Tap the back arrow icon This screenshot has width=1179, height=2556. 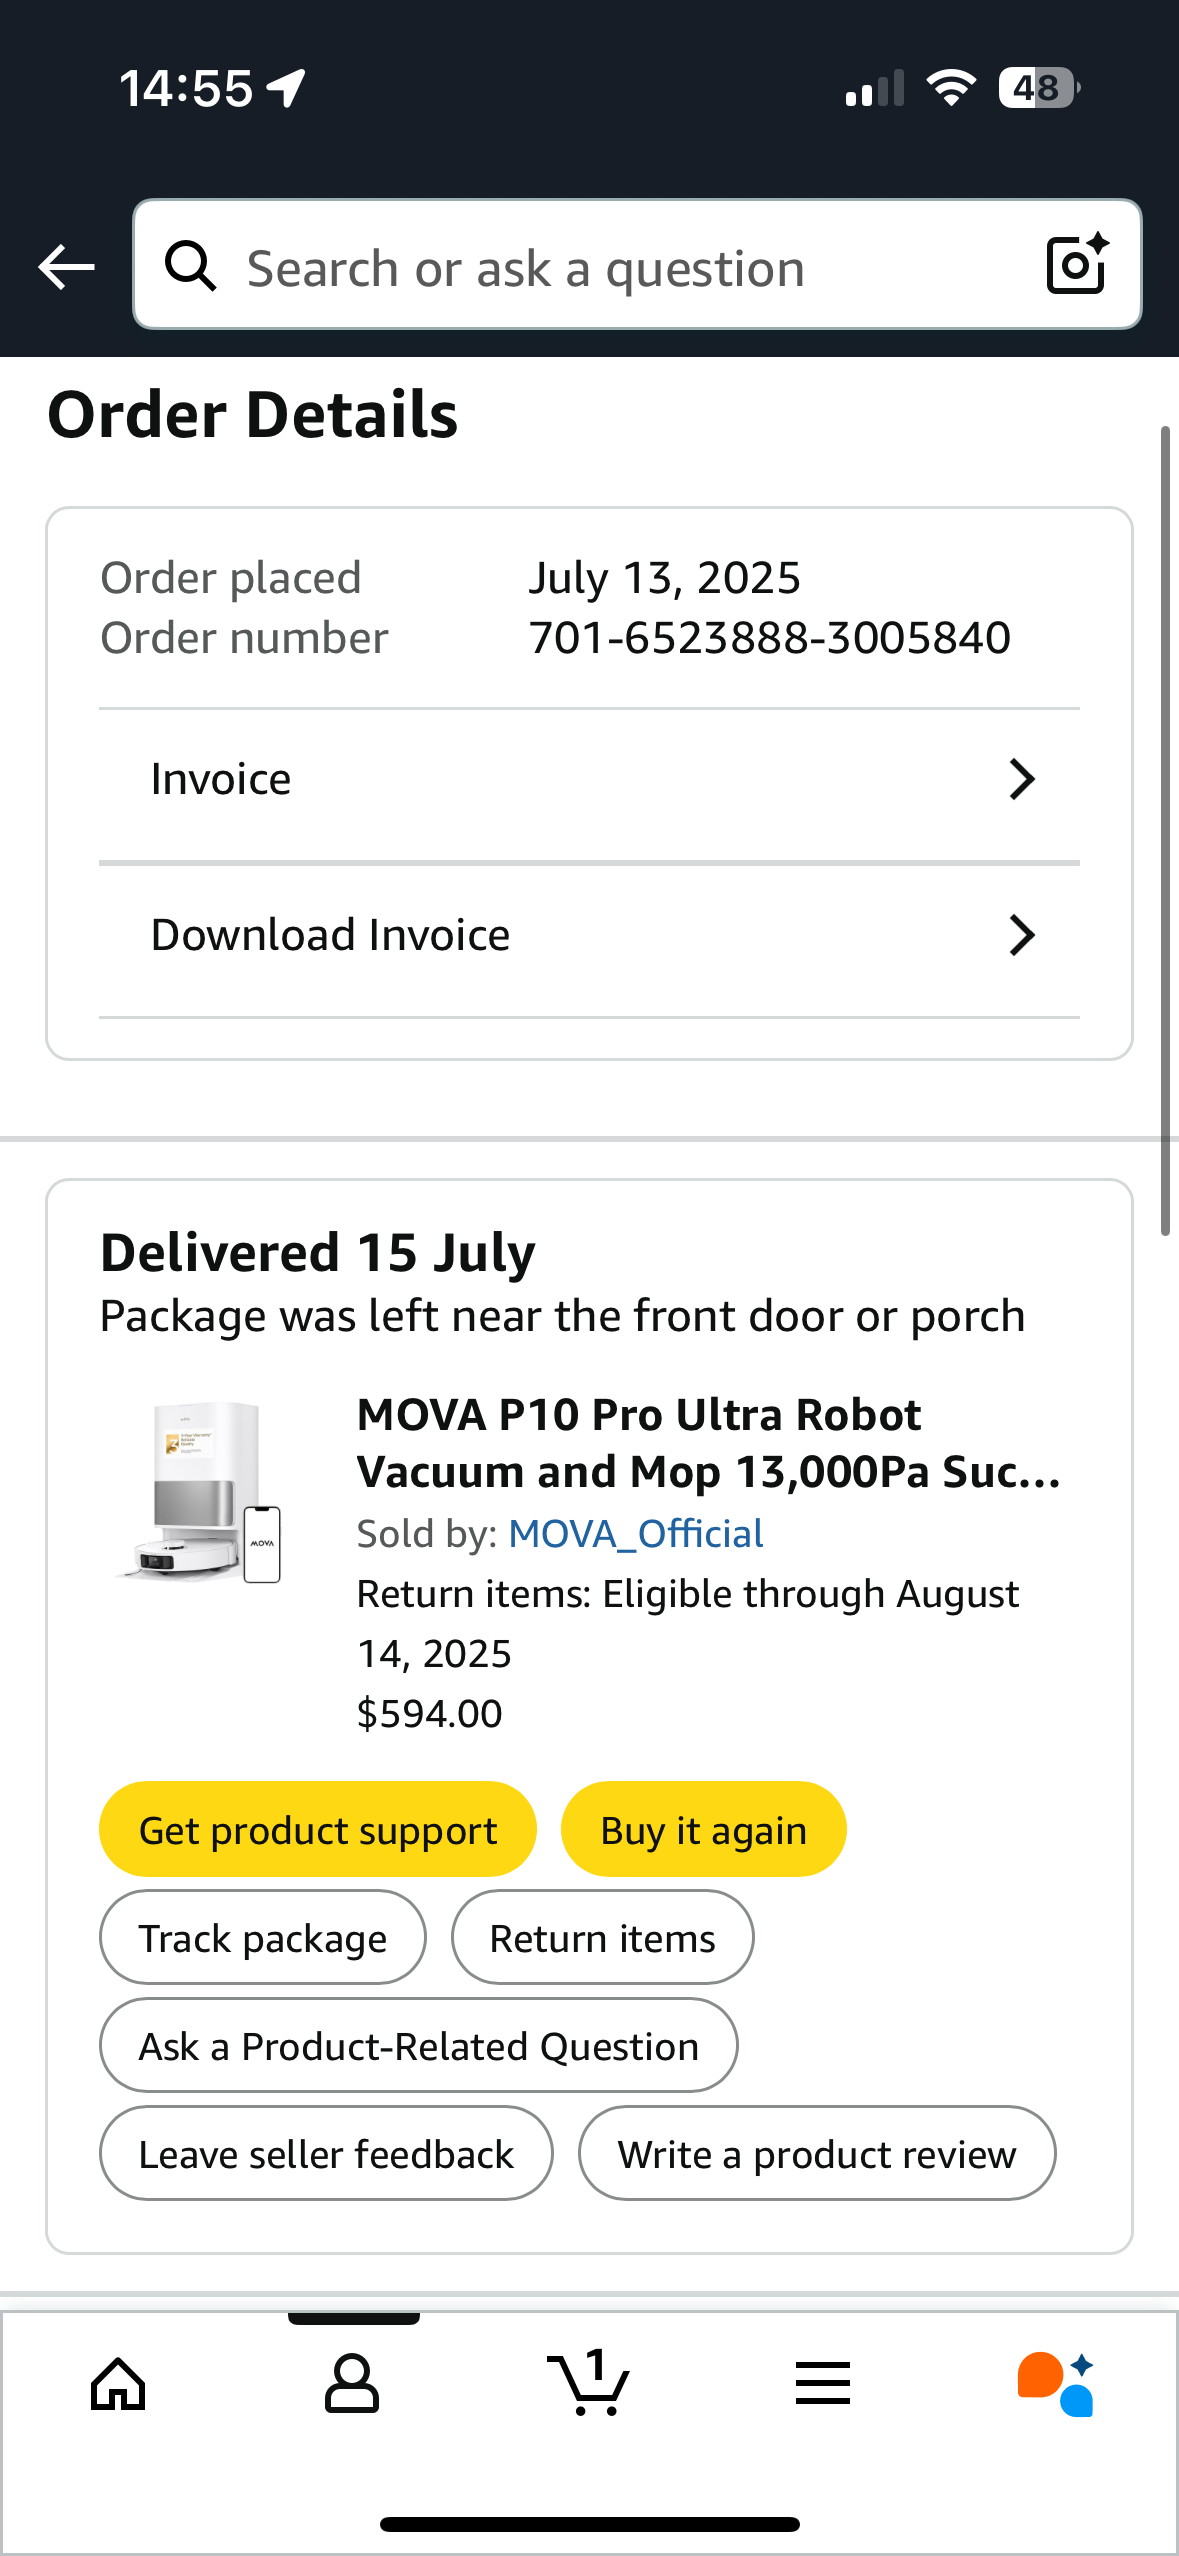(66, 267)
